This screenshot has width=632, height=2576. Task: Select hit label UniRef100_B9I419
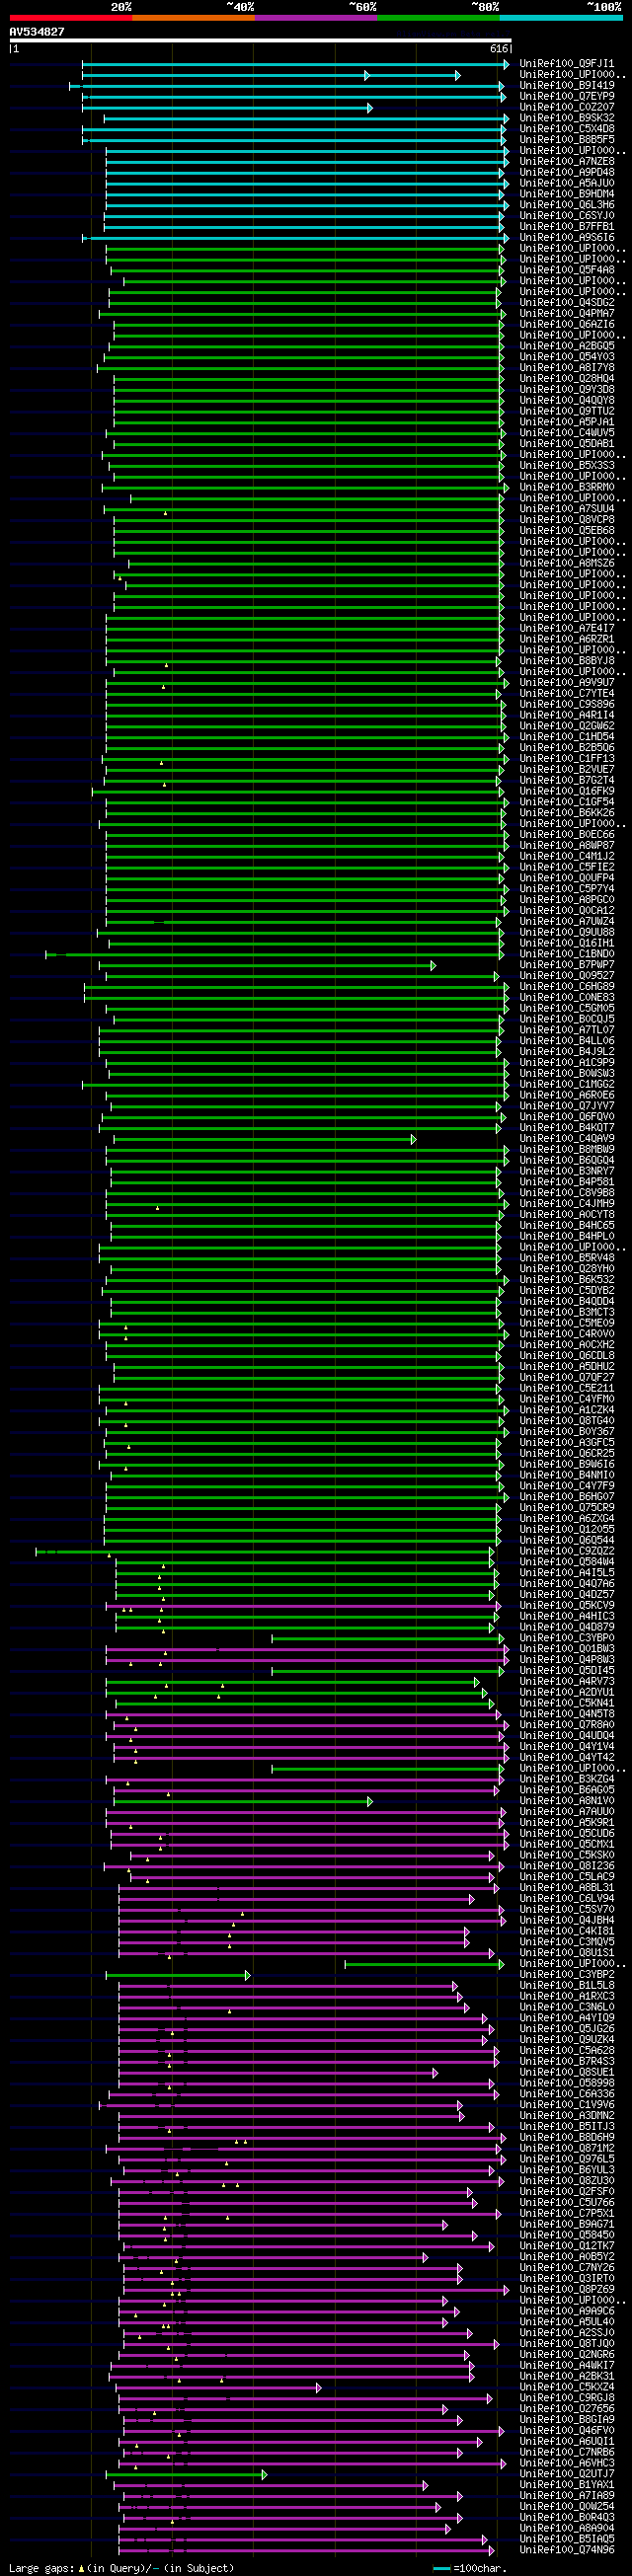pos(567,86)
